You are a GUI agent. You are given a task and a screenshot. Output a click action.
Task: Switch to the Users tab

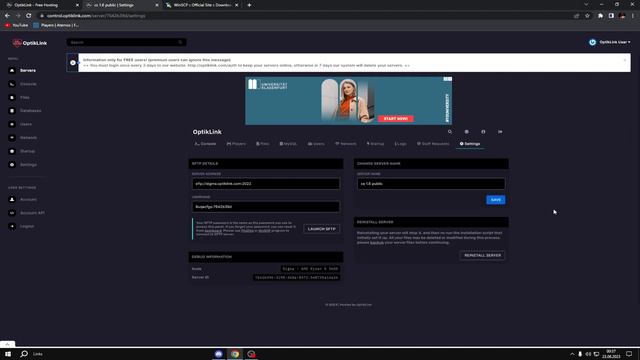(316, 144)
